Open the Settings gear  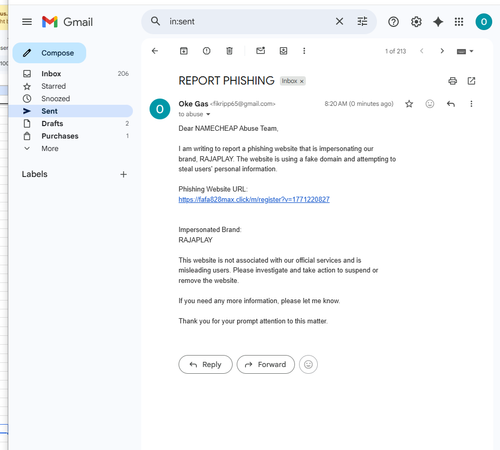tap(416, 22)
